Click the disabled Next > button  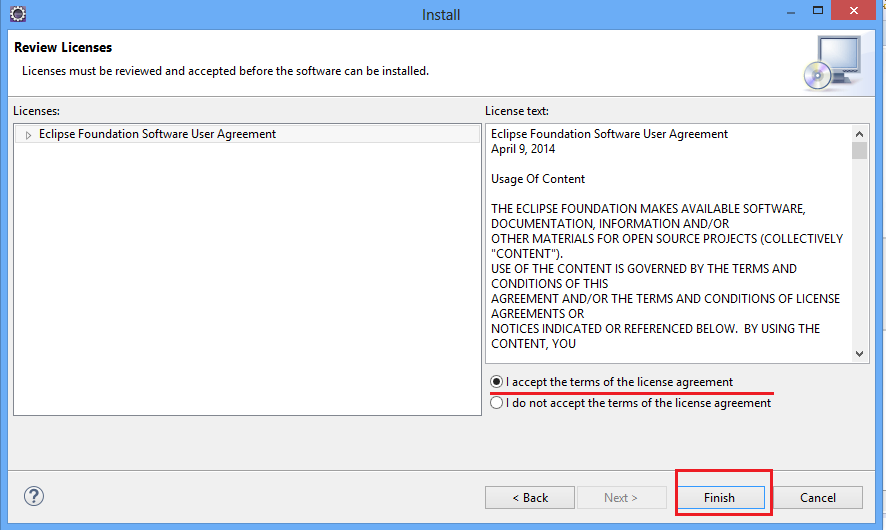[x=621, y=498]
